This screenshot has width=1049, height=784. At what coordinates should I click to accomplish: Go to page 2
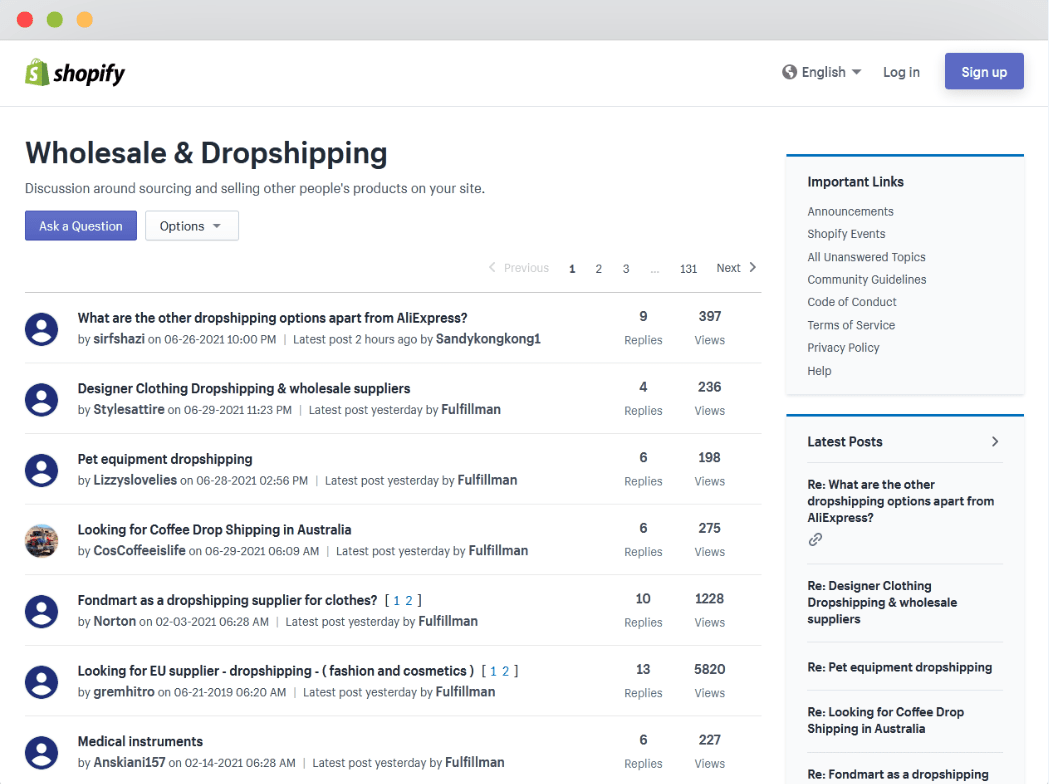point(599,268)
